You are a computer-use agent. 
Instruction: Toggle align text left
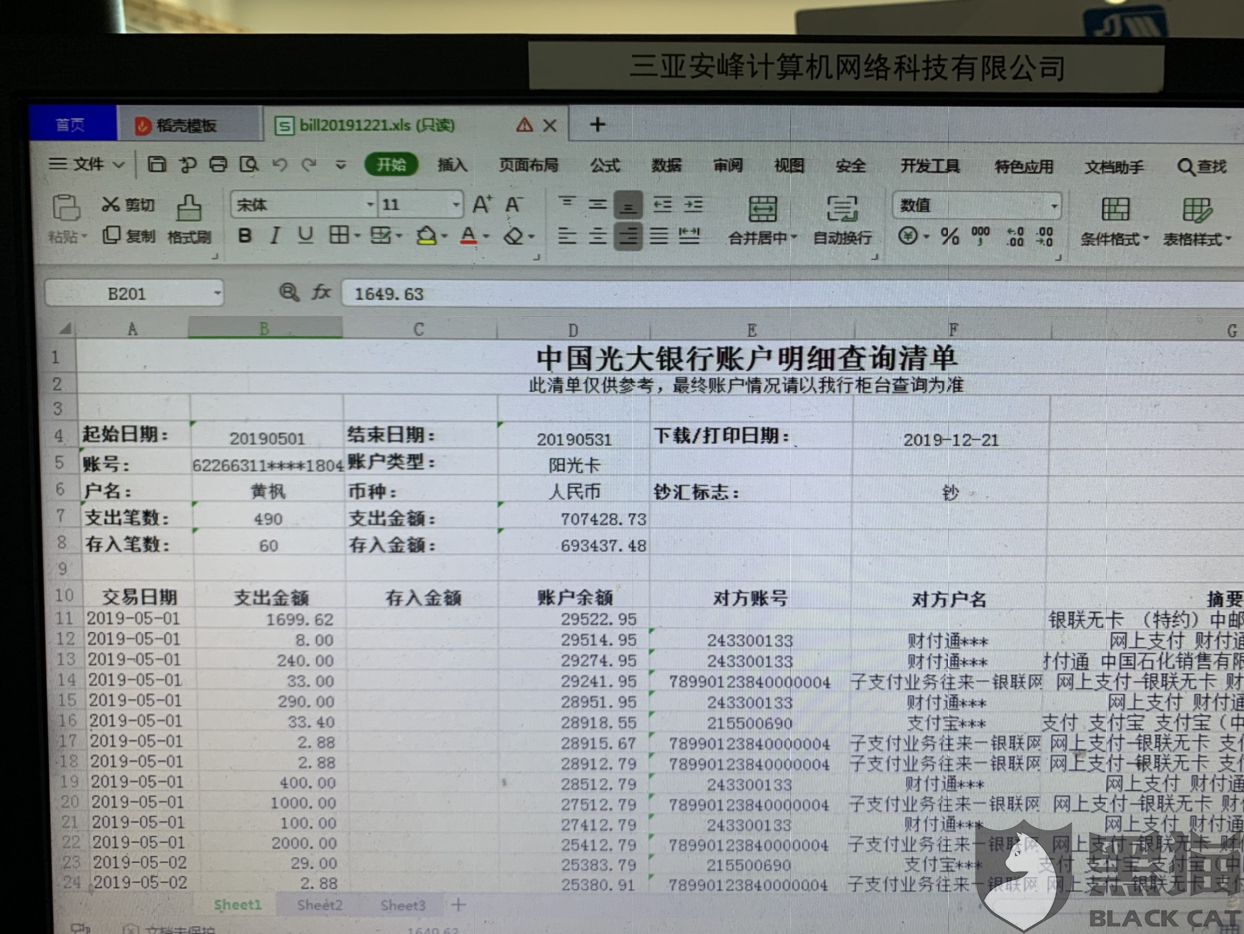(x=567, y=236)
